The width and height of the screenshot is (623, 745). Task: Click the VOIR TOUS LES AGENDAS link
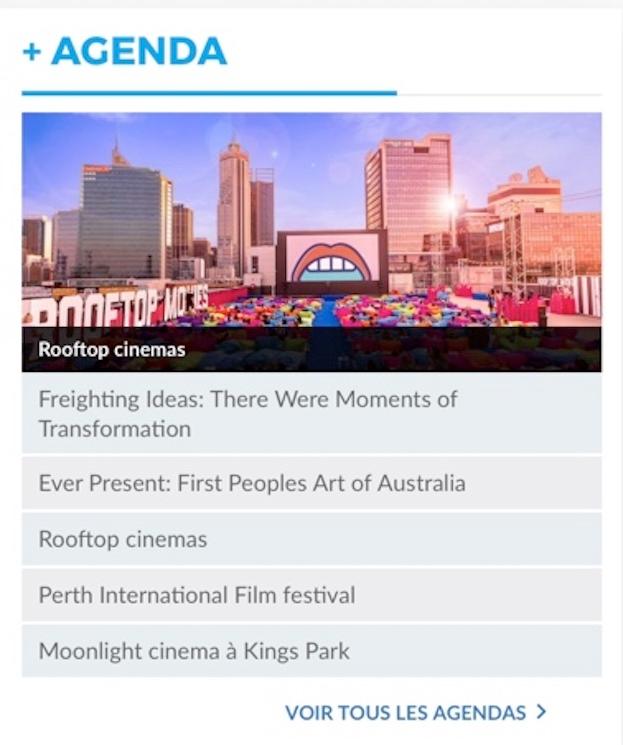pyautogui.click(x=405, y=713)
